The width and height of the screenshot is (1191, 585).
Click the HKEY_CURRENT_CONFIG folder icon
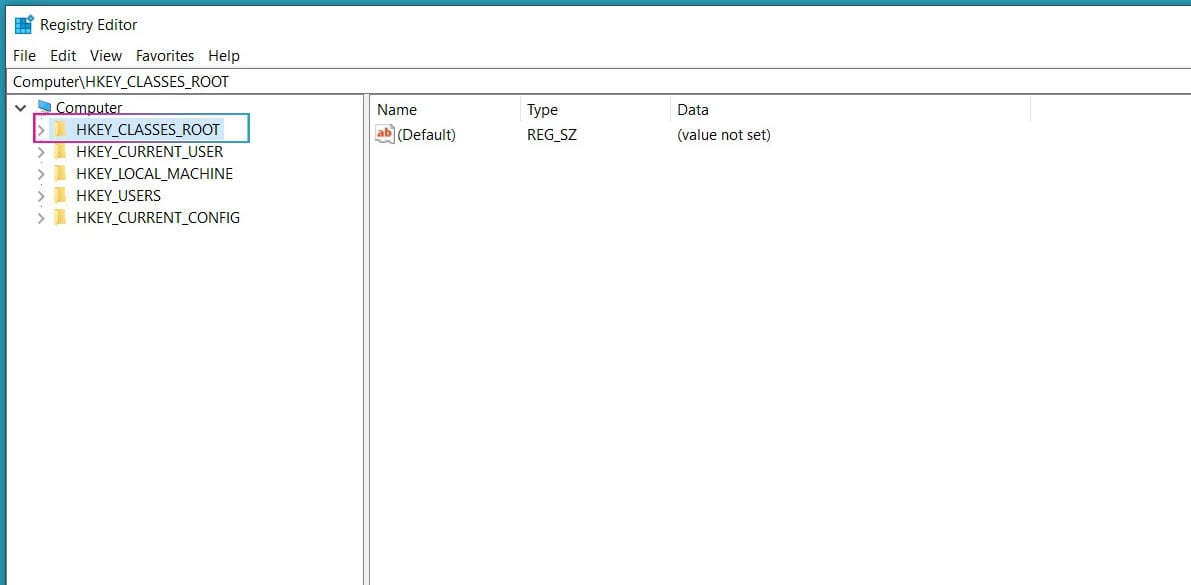click(60, 218)
